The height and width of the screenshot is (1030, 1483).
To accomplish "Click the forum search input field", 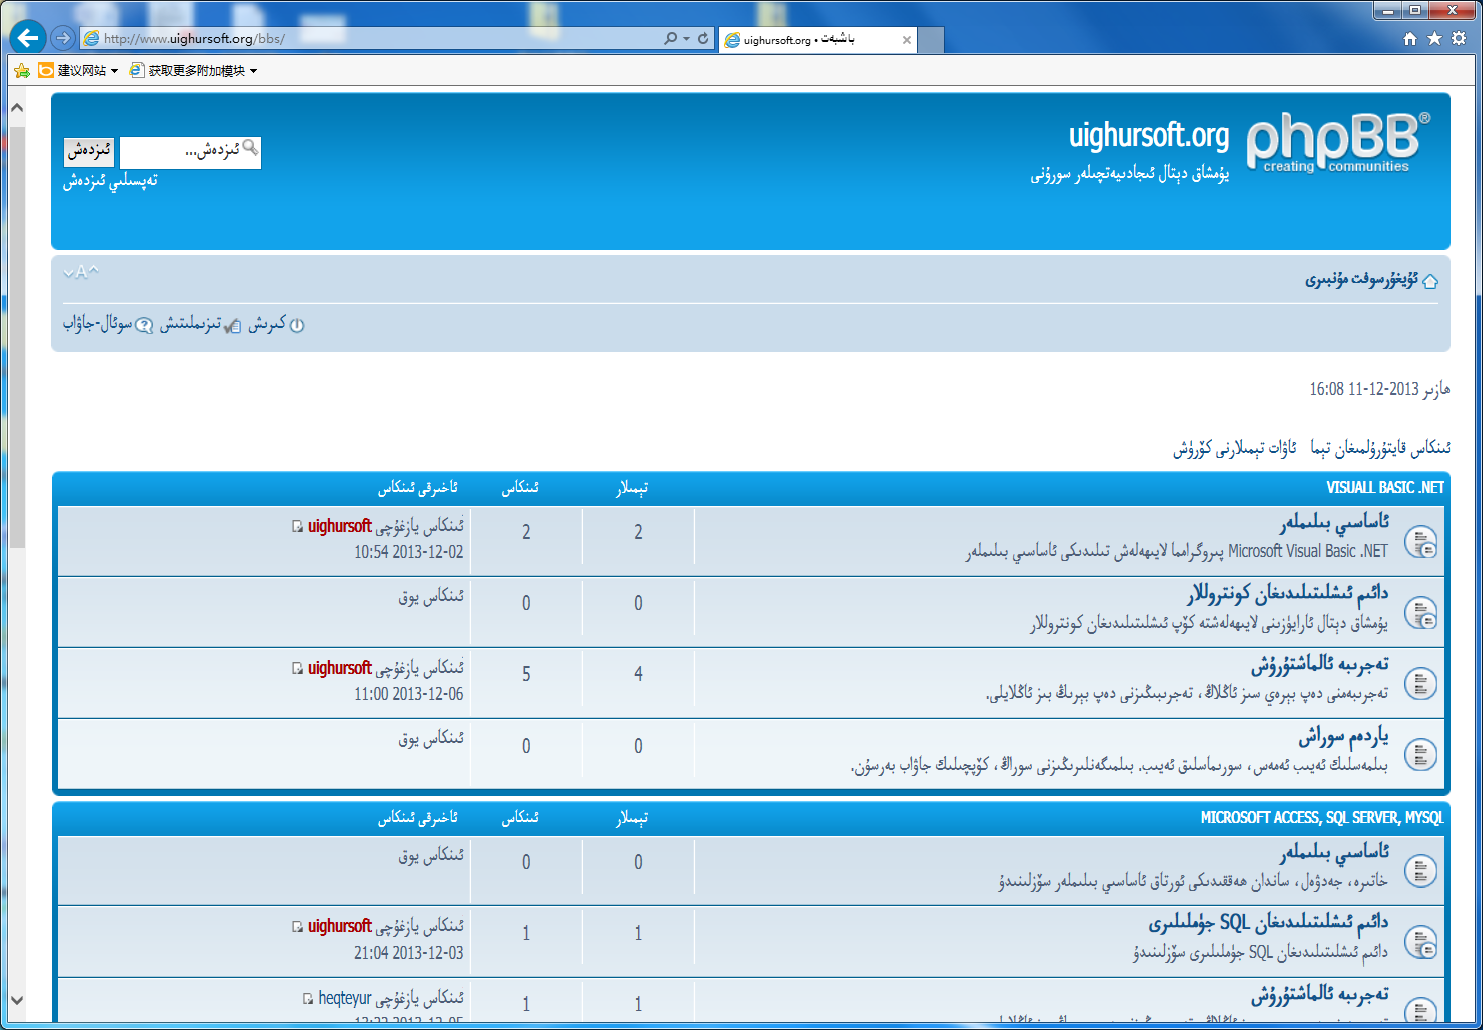I will coord(190,152).
